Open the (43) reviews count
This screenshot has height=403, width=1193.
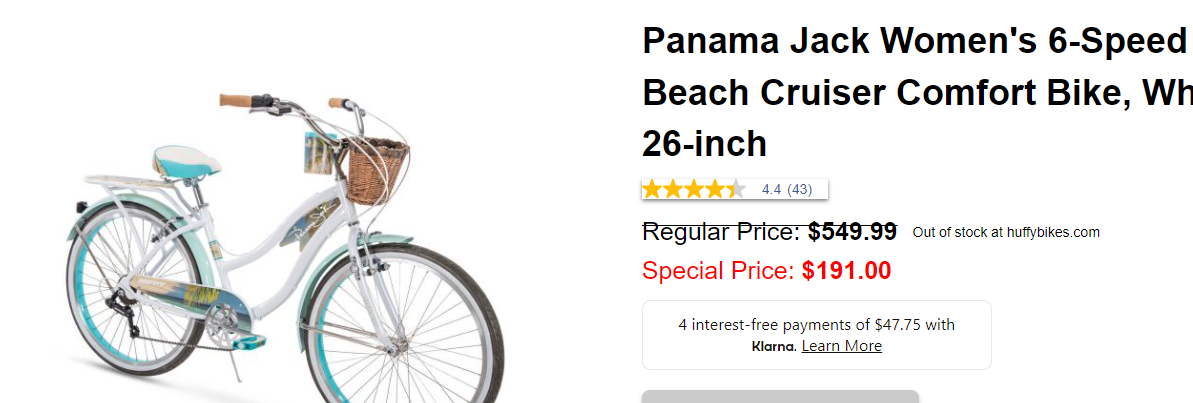coord(799,189)
